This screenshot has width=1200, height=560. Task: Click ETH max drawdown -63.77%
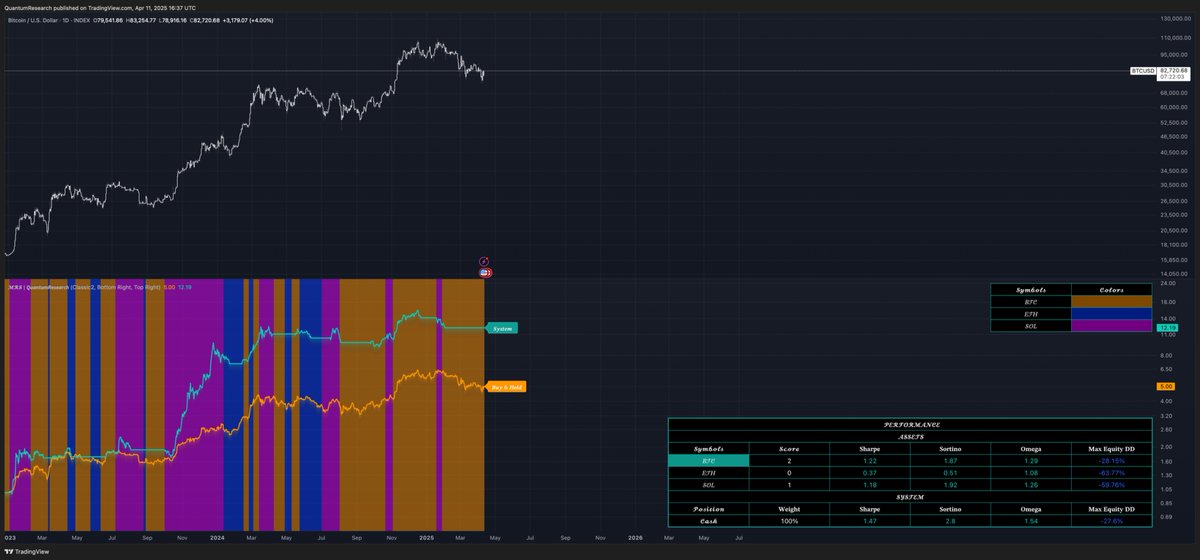pos(1111,473)
